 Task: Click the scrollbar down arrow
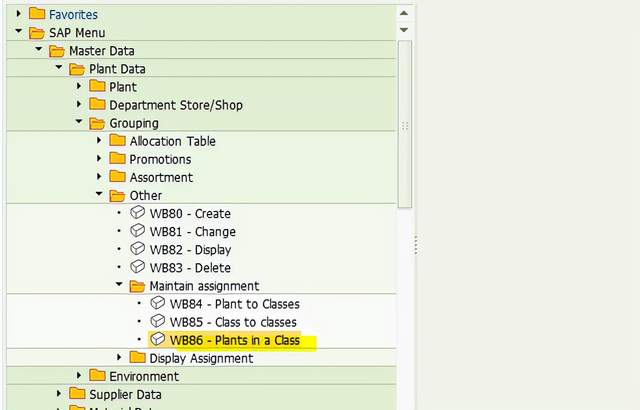(x=404, y=29)
